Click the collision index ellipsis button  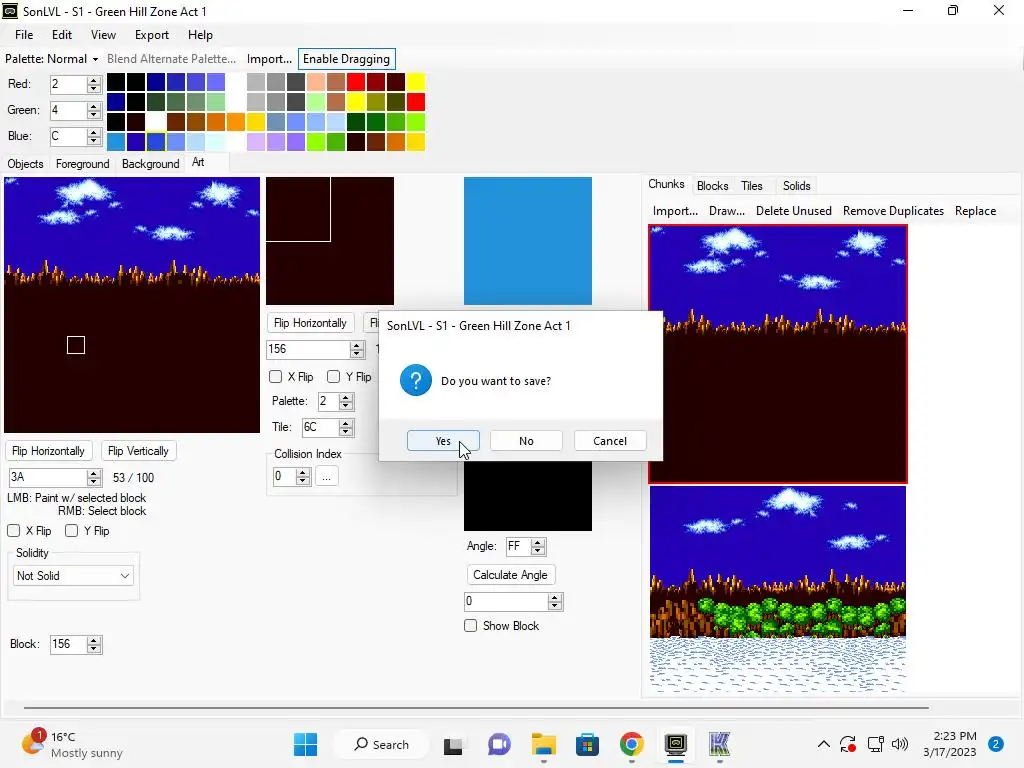[326, 476]
